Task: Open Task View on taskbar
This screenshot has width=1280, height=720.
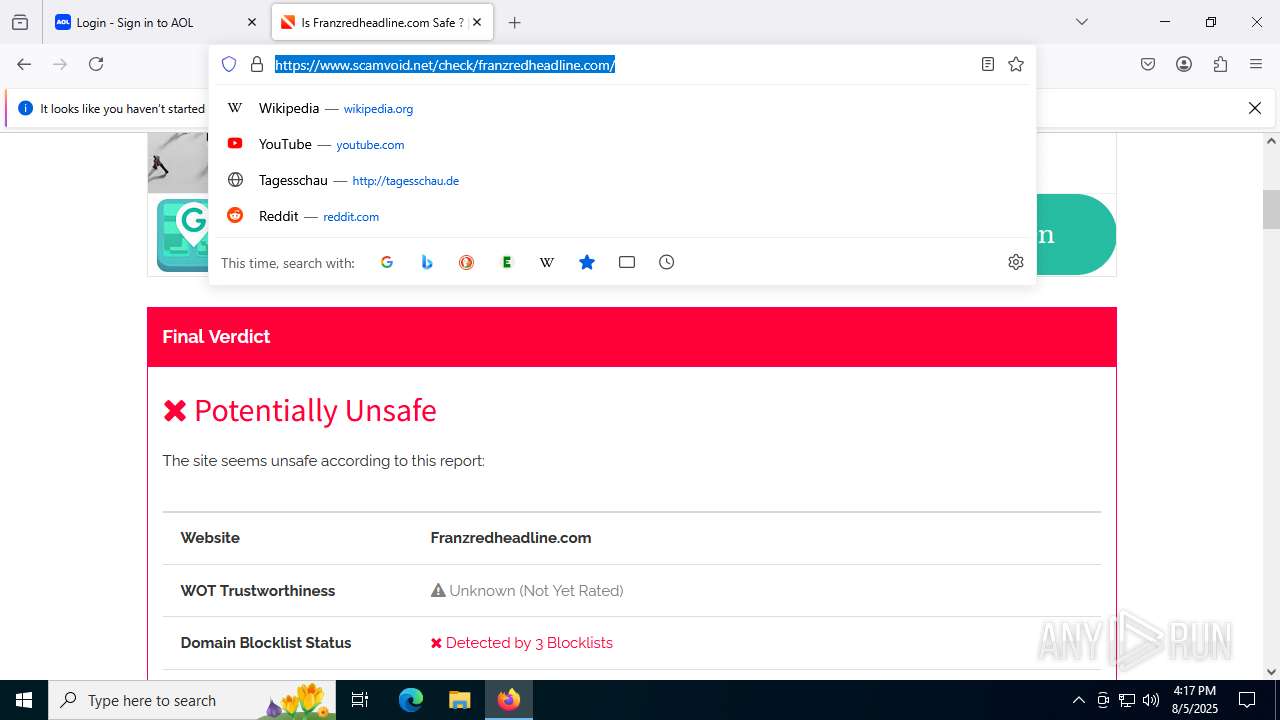Action: tap(360, 700)
